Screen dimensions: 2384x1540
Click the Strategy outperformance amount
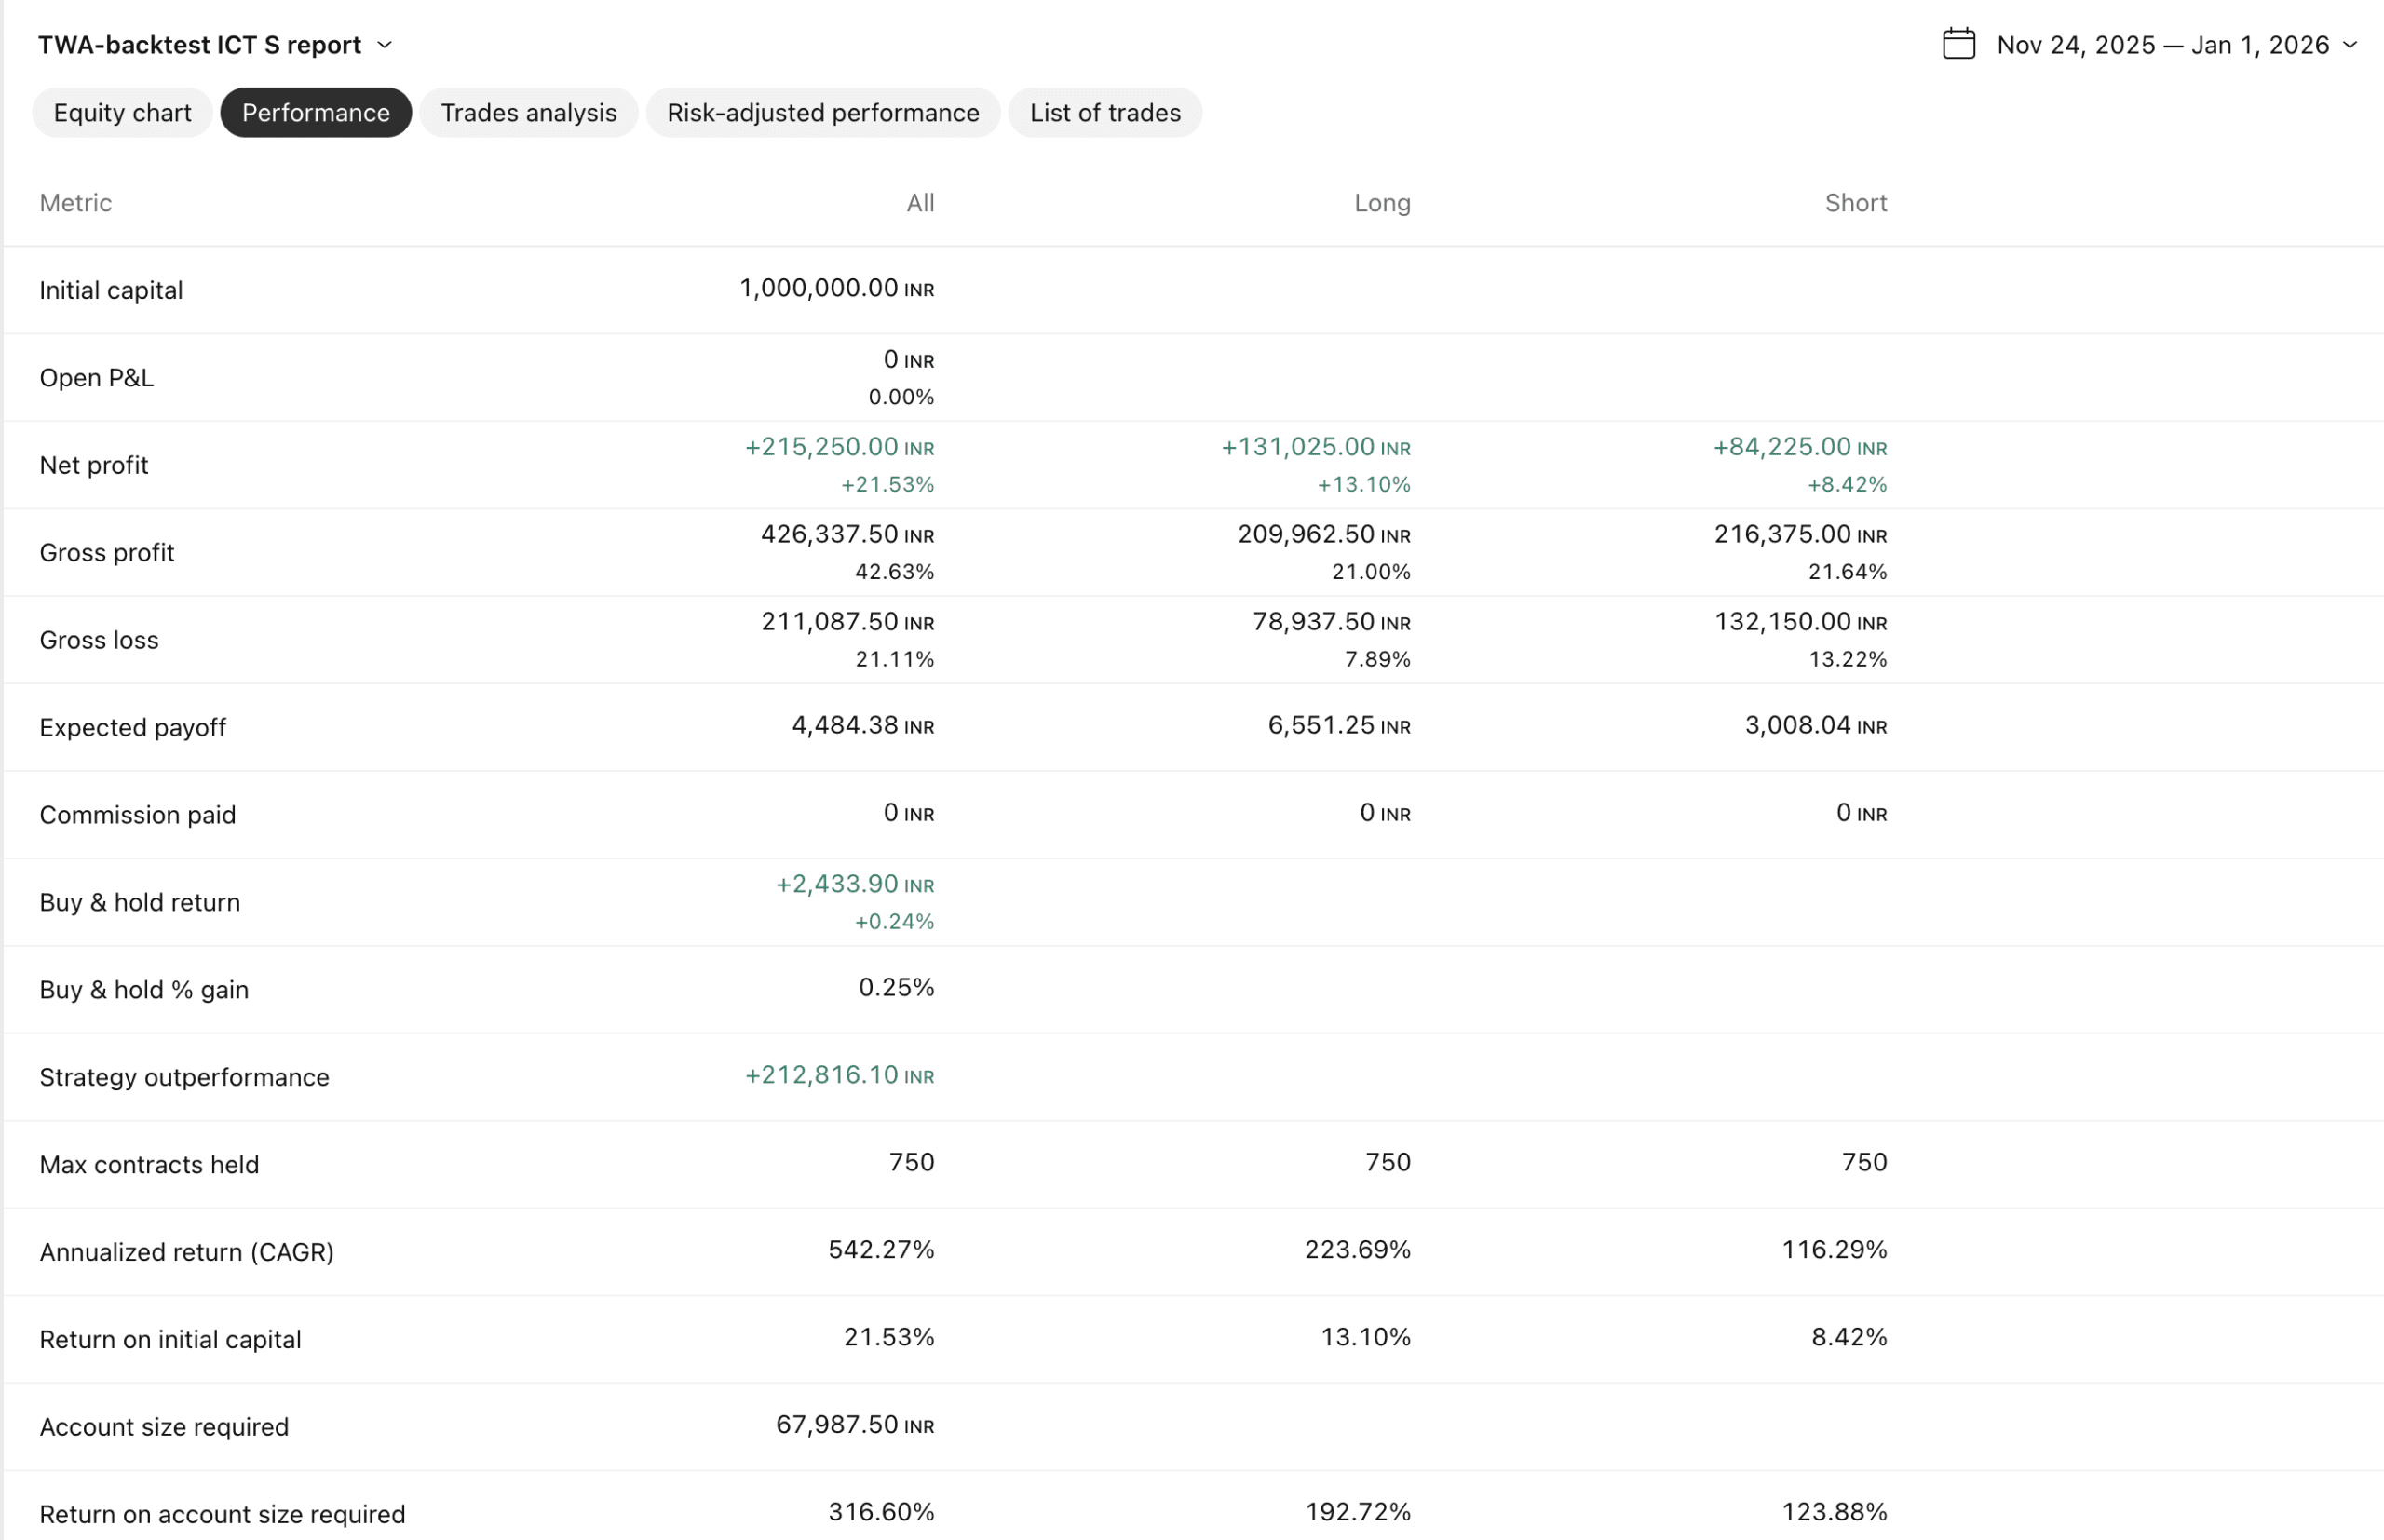click(x=839, y=1075)
